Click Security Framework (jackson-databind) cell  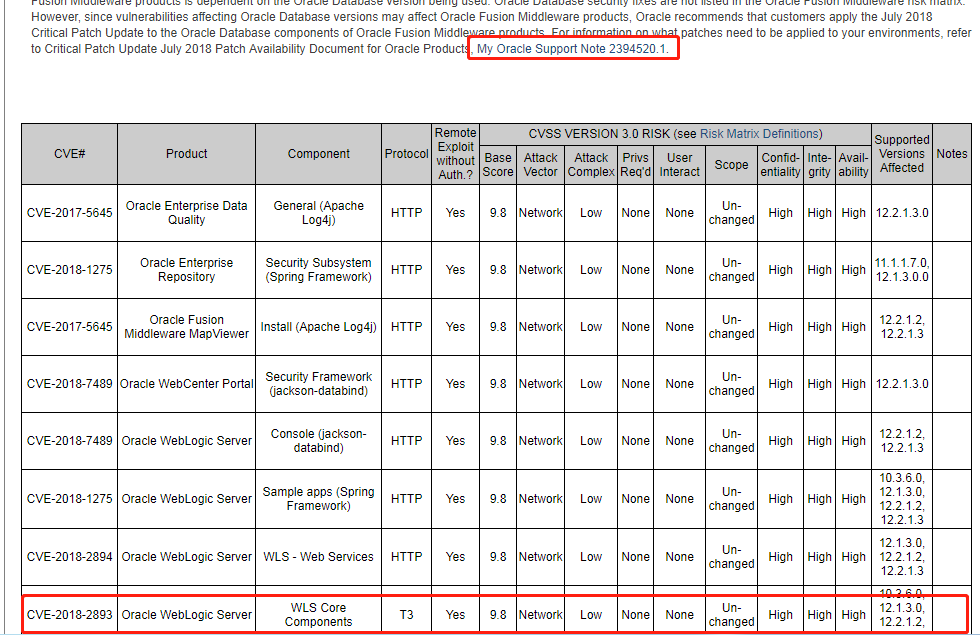318,384
